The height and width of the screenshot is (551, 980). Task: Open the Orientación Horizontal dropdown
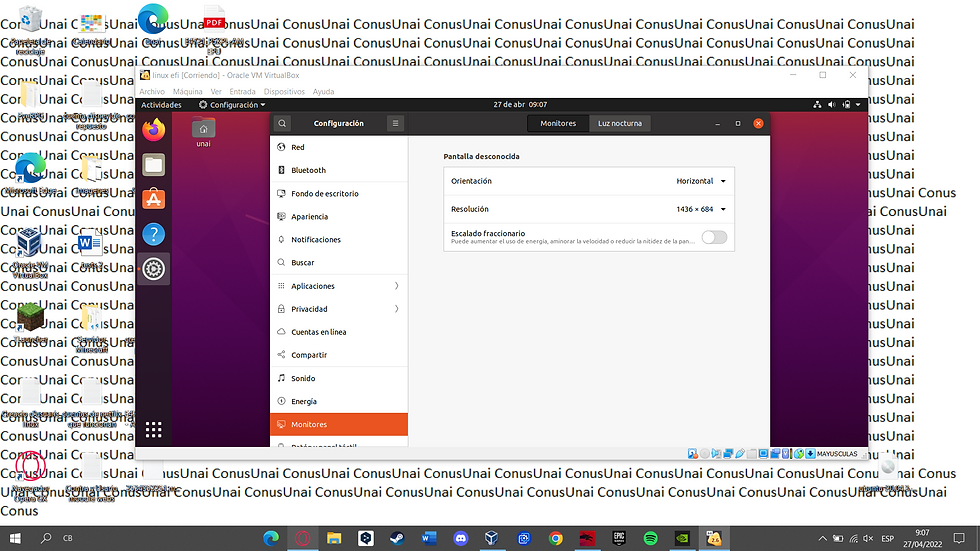pos(701,181)
